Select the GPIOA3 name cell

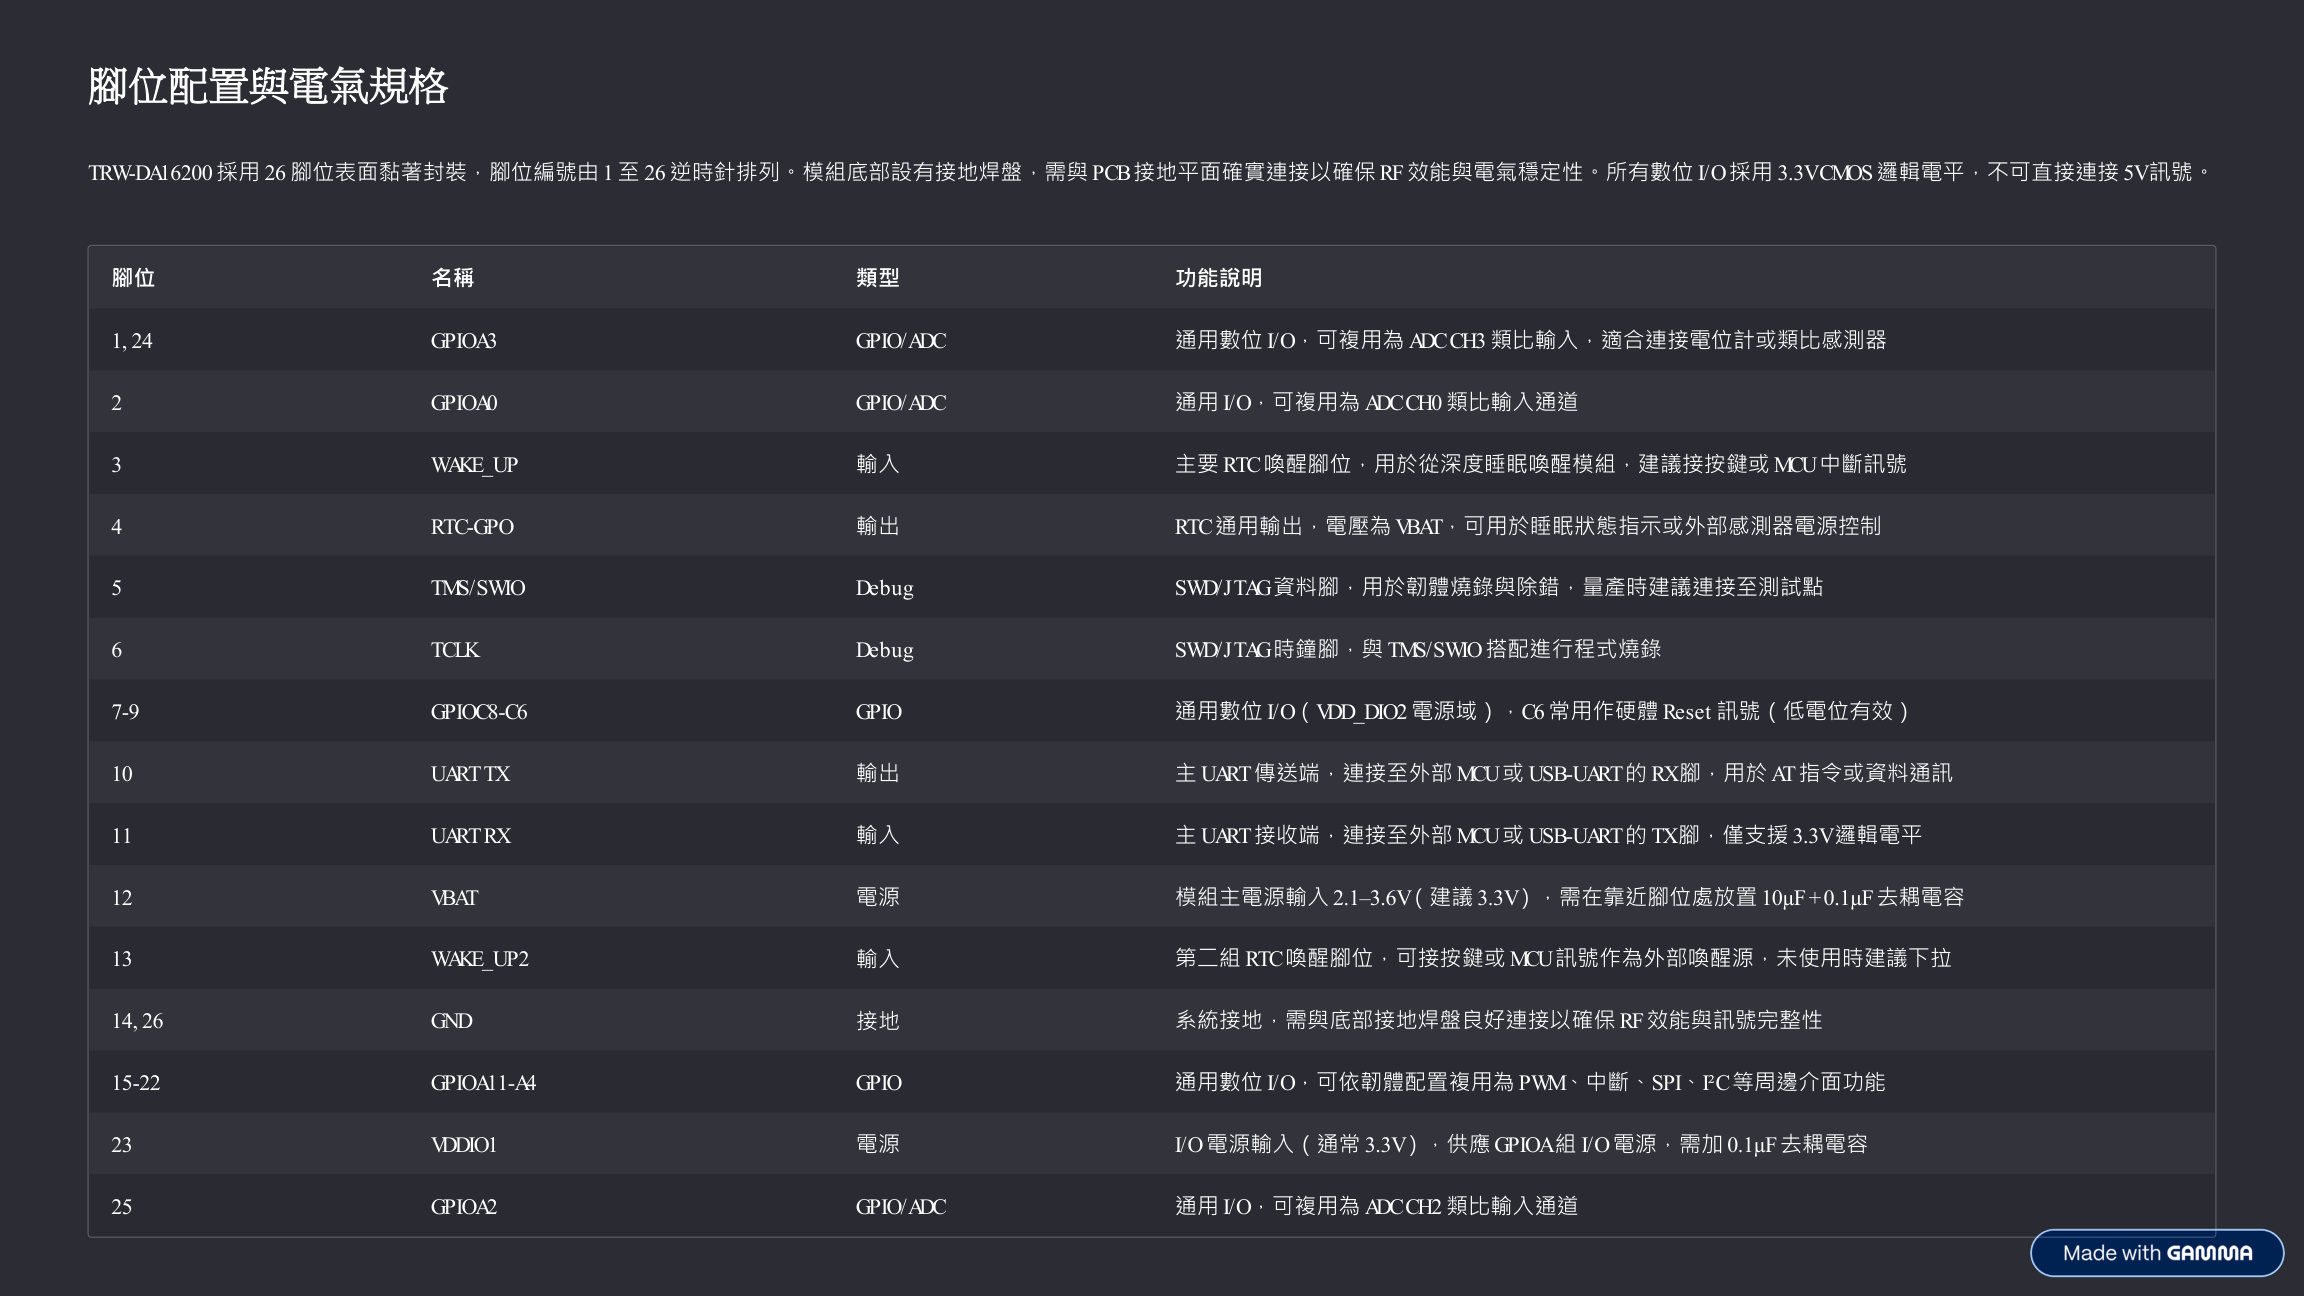463,341
